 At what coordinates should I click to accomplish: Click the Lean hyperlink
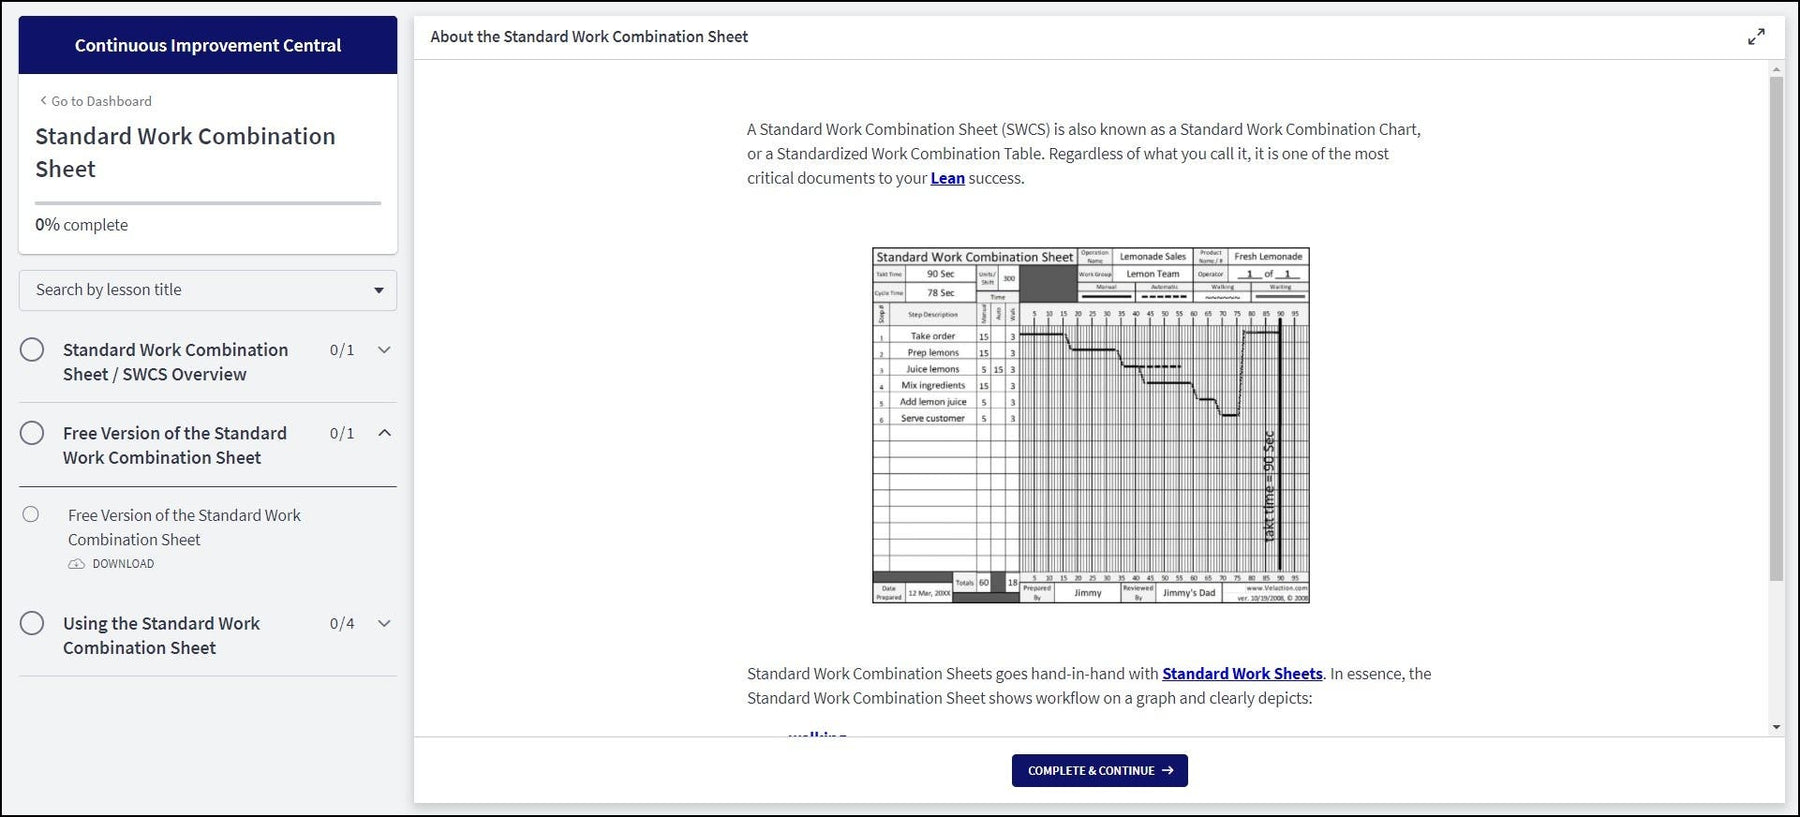[947, 178]
